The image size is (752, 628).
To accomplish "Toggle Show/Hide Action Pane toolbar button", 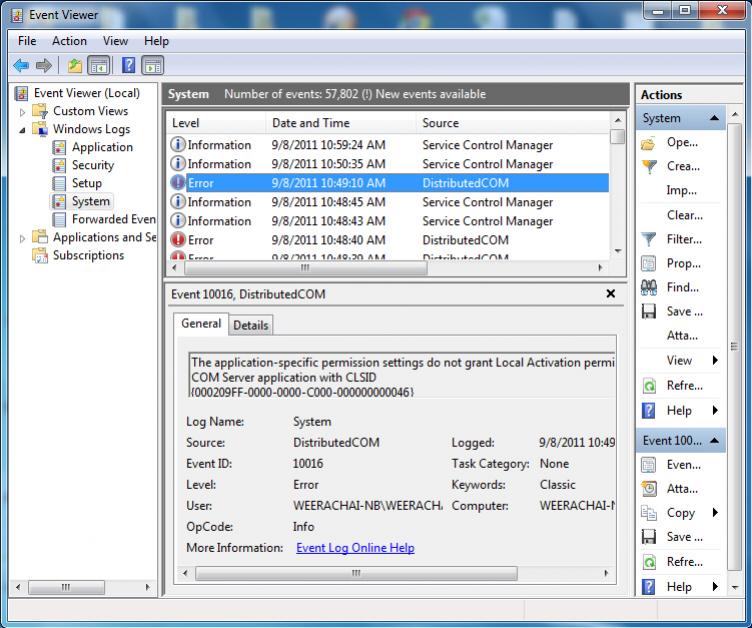I will point(152,66).
